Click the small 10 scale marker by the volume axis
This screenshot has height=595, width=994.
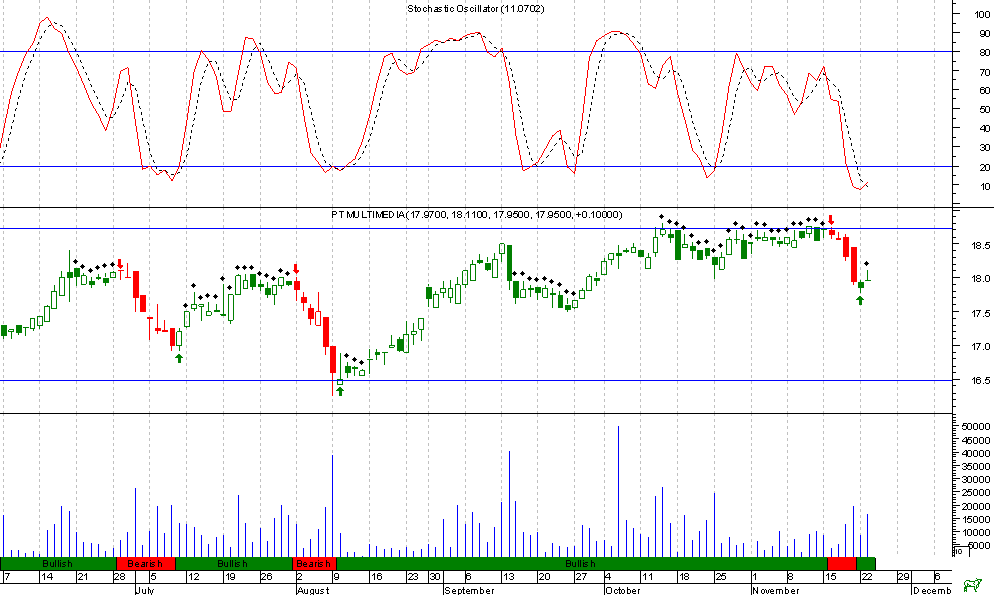click(x=959, y=552)
